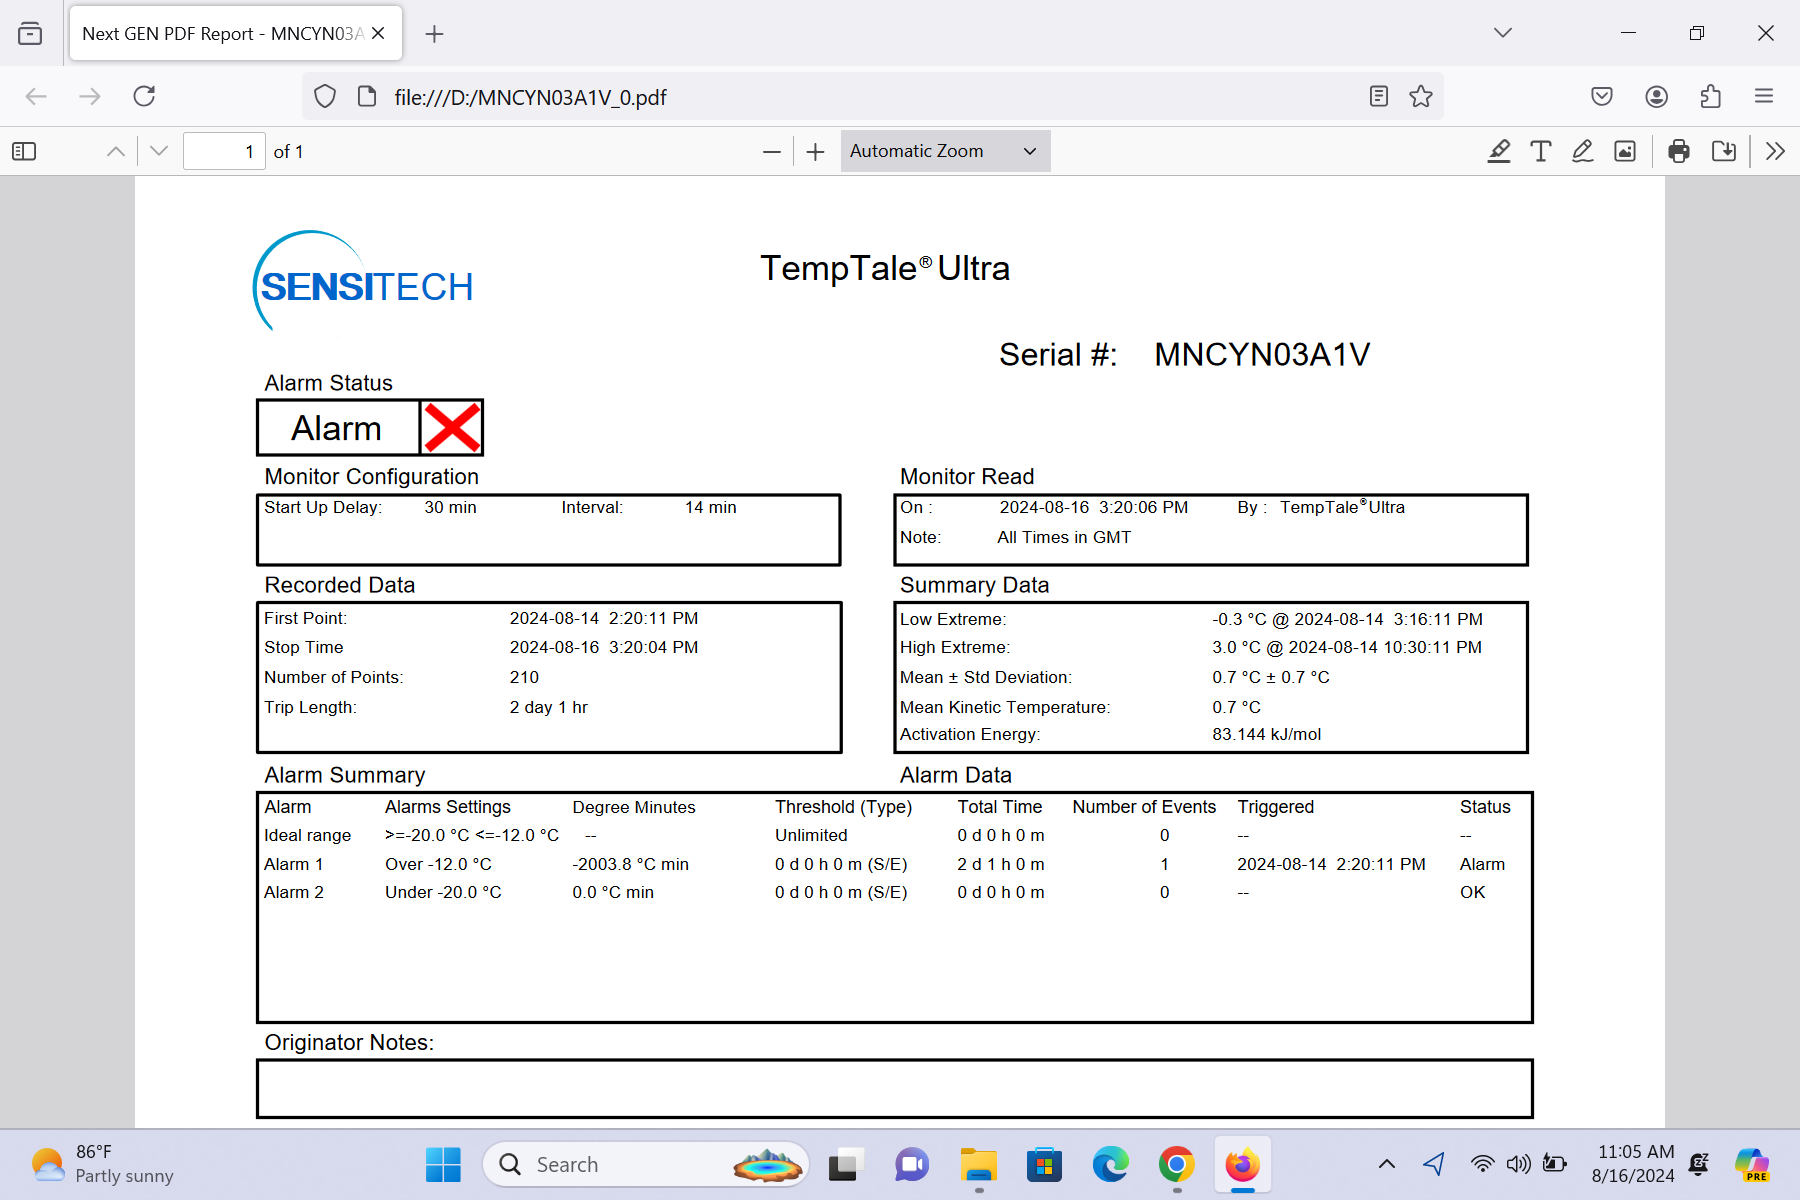The width and height of the screenshot is (1800, 1200).
Task: Toggle Reader View mode
Action: (x=1378, y=96)
